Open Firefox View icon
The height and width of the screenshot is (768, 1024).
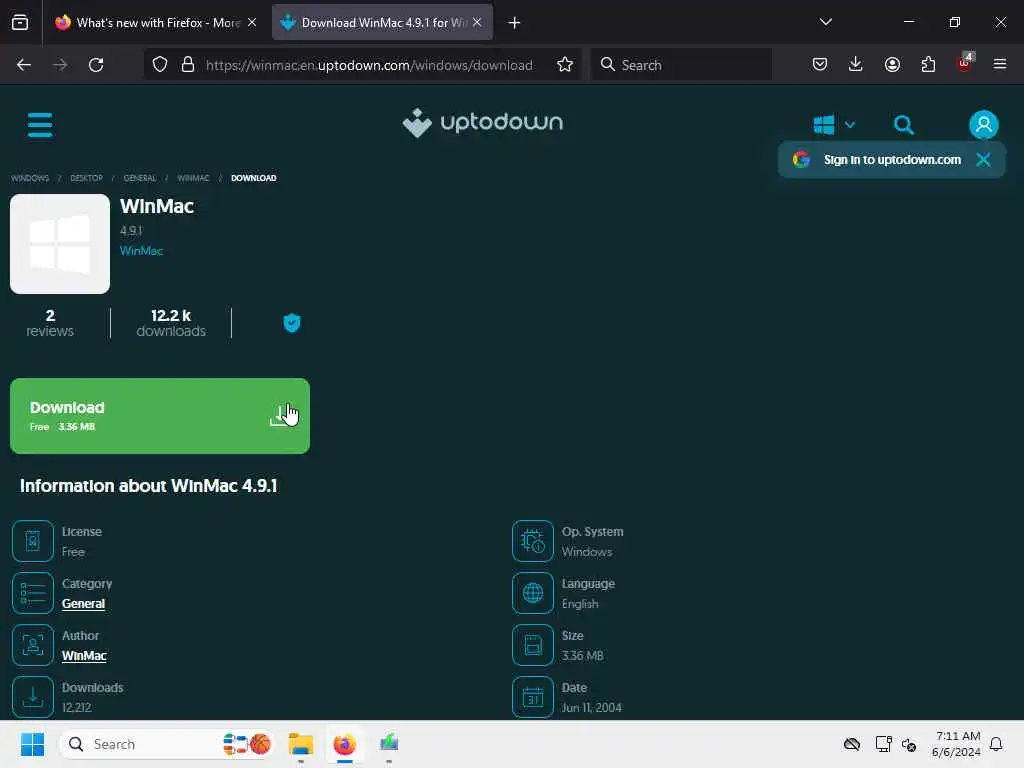tap(20, 23)
